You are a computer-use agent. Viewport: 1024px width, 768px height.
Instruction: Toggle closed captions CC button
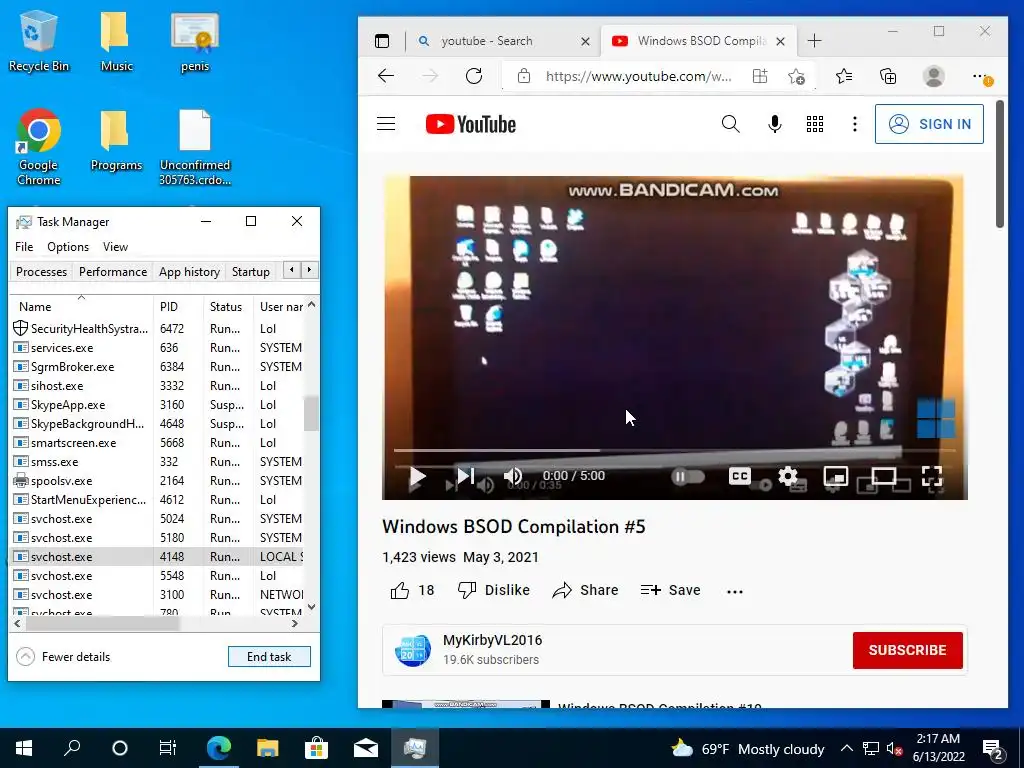pos(739,476)
